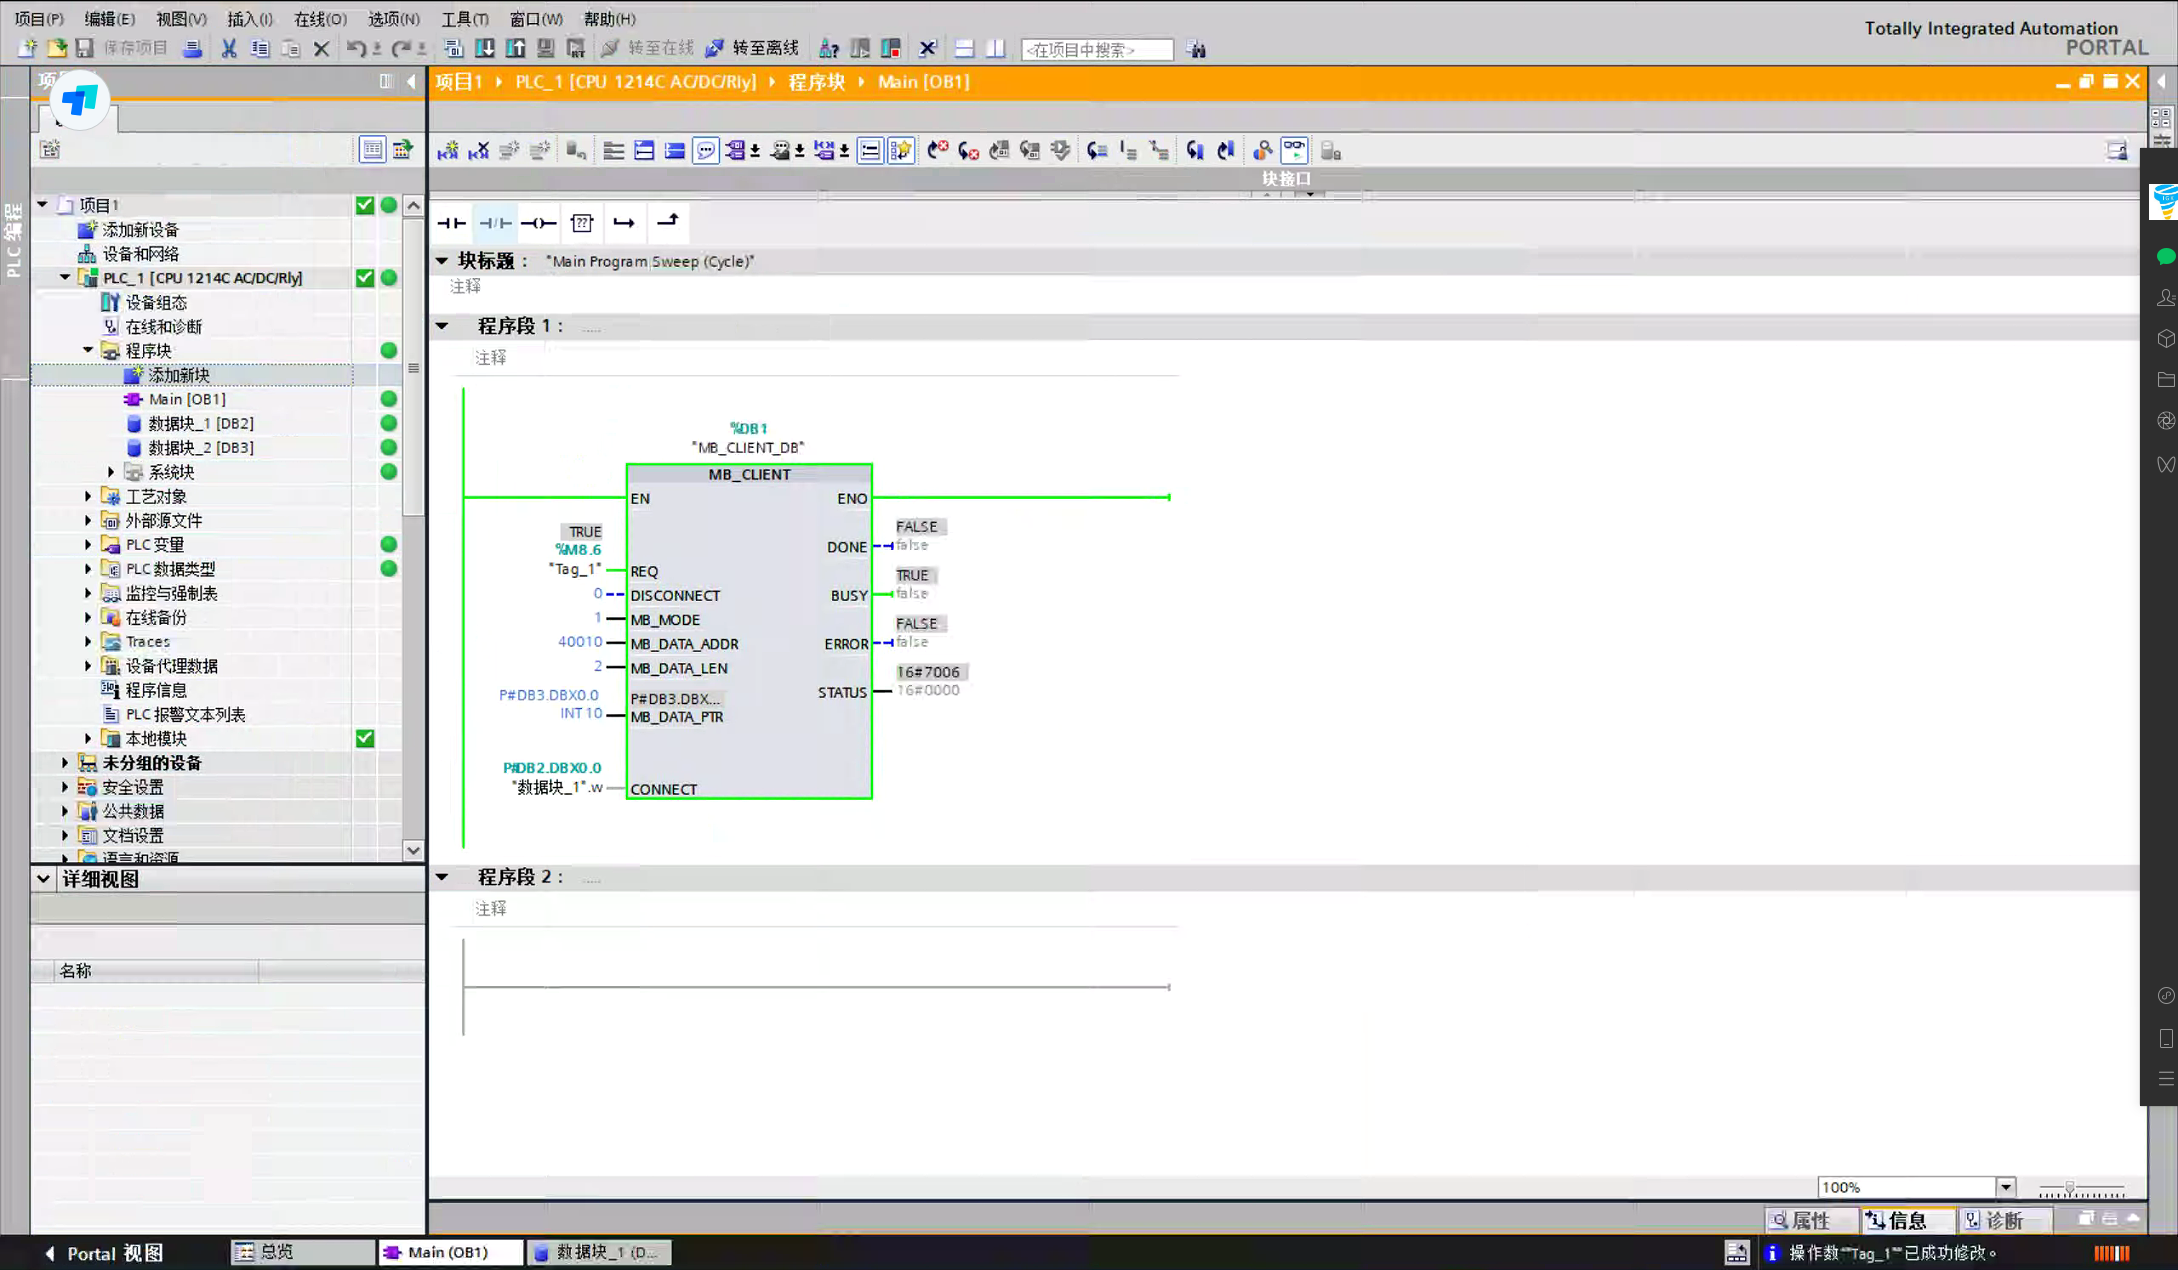The image size is (2178, 1270).
Task: Click the delete X icon in main toolbar
Action: (321, 48)
